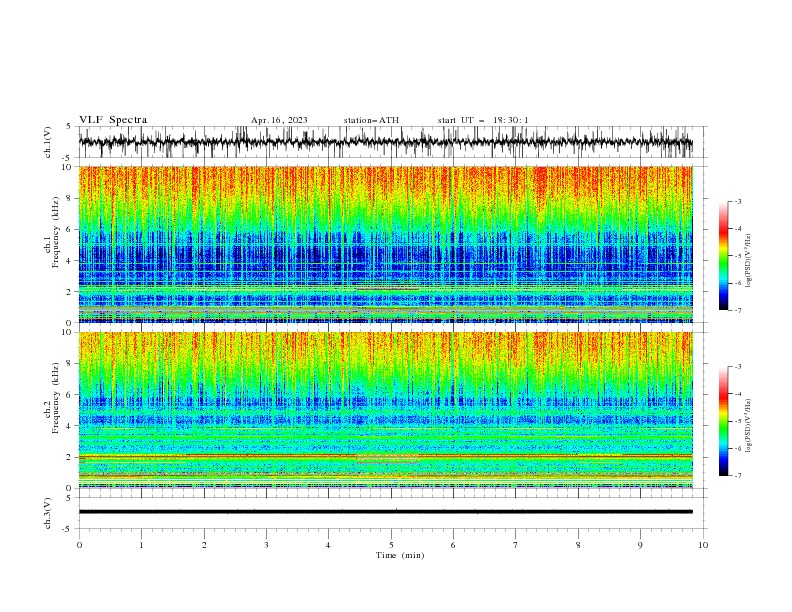
Task: Click the "VLF Spectra" plot title
Action: click(x=113, y=120)
